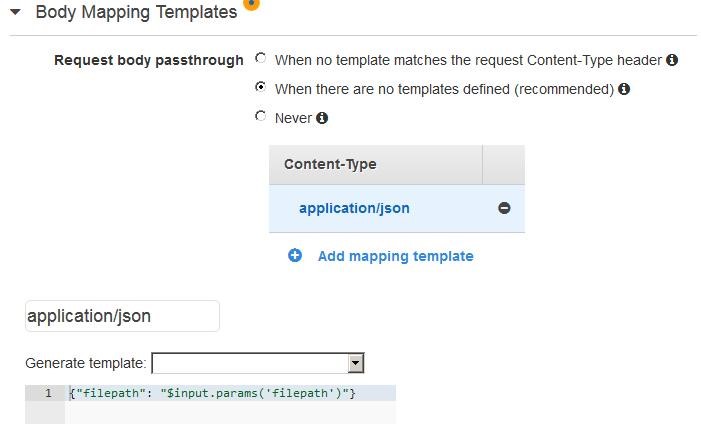This screenshot has height=424, width=701.
Task: Select when there are no templates defined
Action: coord(261,87)
